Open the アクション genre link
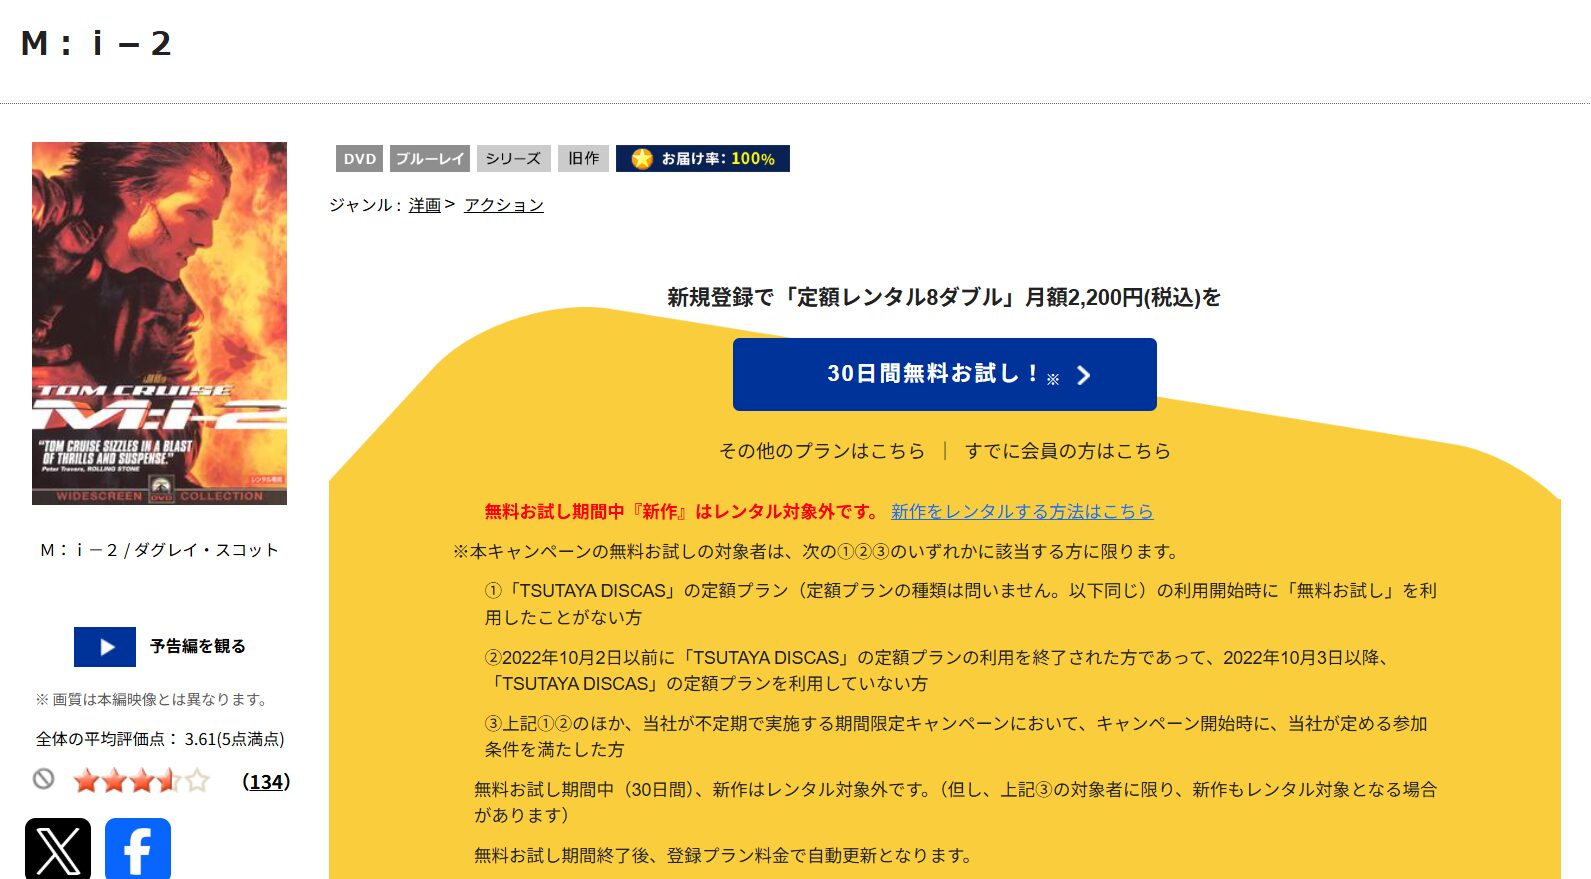Screen dimensions: 1591x879 [504, 205]
